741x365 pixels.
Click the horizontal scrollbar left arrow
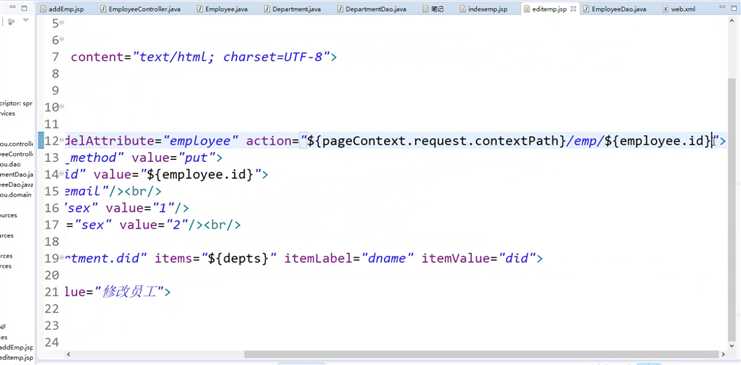[69, 354]
